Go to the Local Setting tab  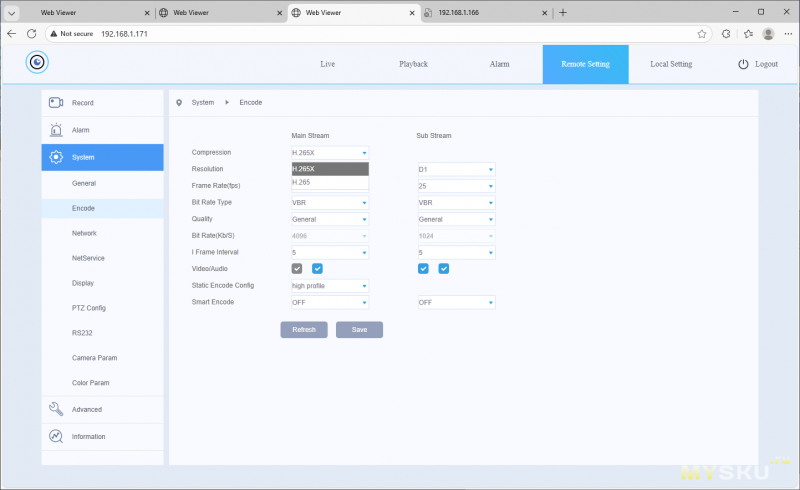pyautogui.click(x=670, y=64)
